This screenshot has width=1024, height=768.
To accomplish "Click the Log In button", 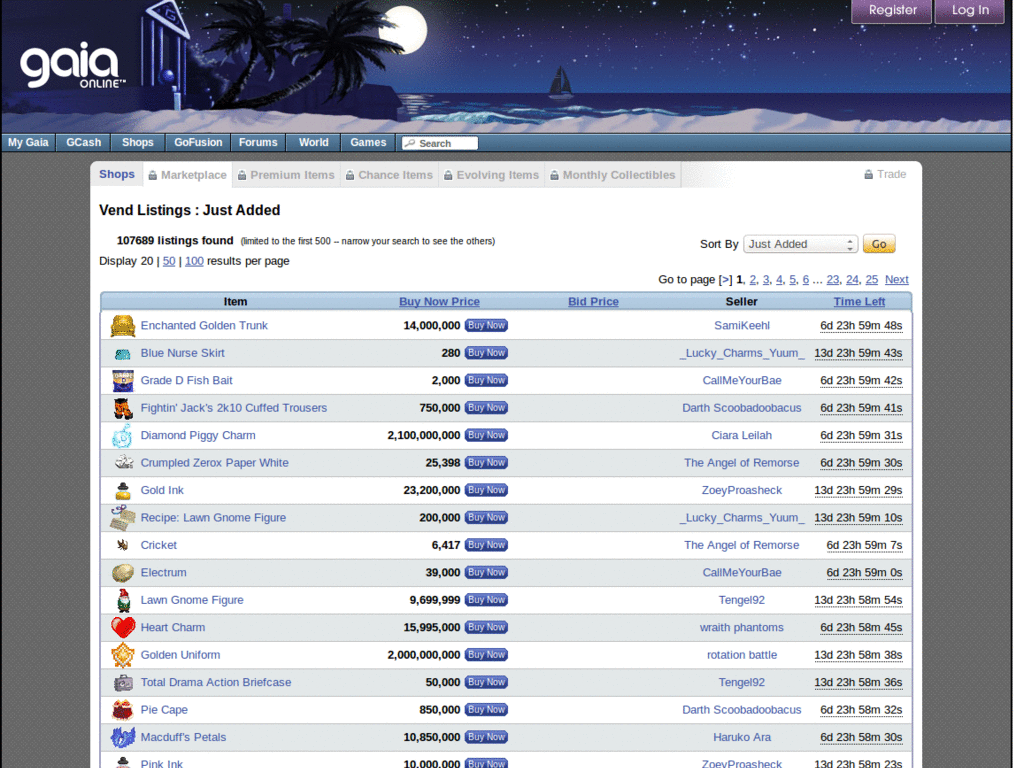I will [970, 10].
